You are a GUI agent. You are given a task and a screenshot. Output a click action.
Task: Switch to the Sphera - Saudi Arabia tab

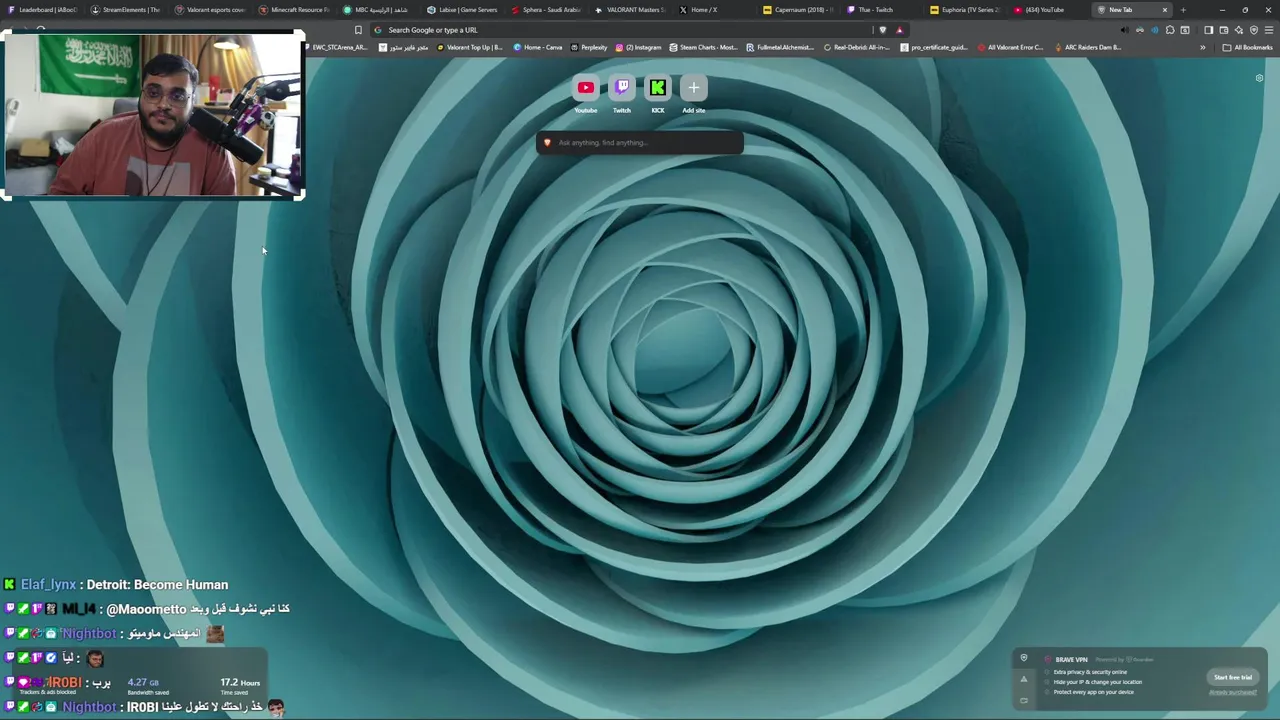(546, 10)
